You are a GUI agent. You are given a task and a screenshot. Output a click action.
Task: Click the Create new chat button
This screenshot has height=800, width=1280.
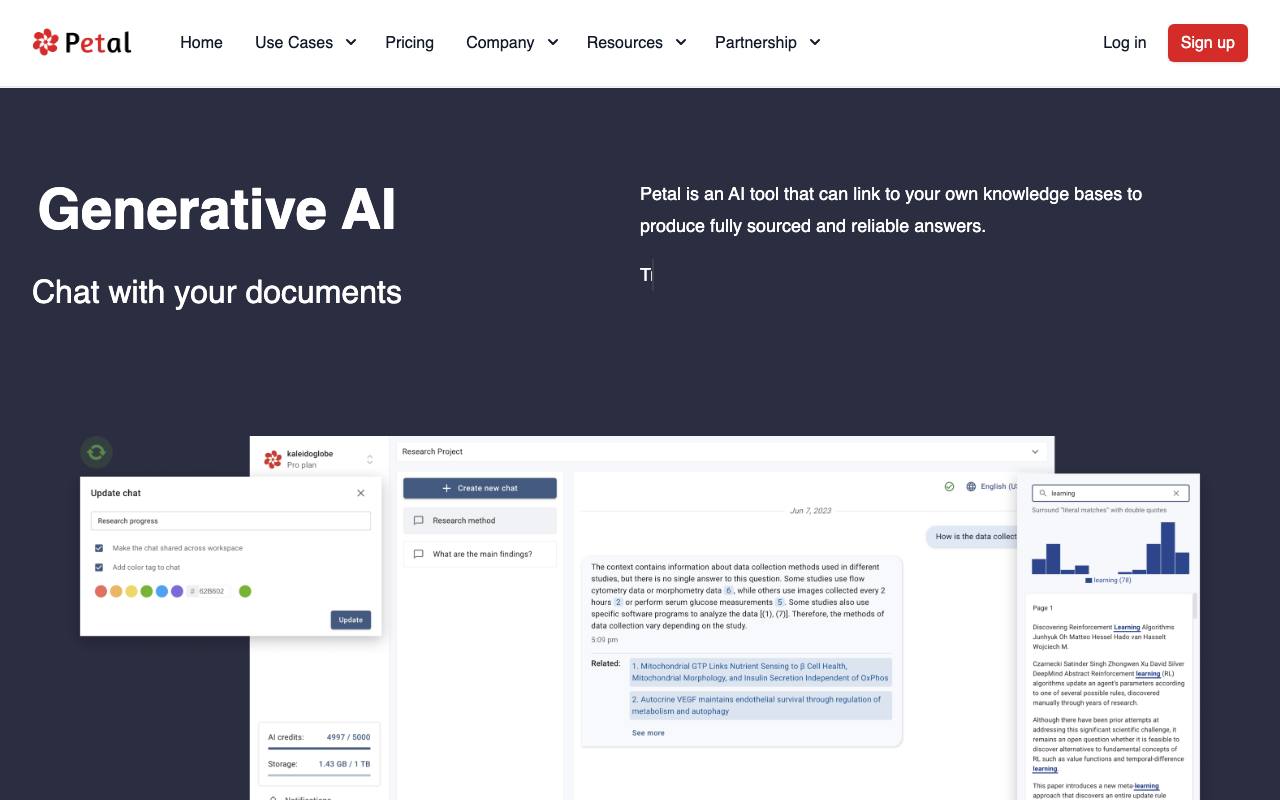click(x=480, y=488)
